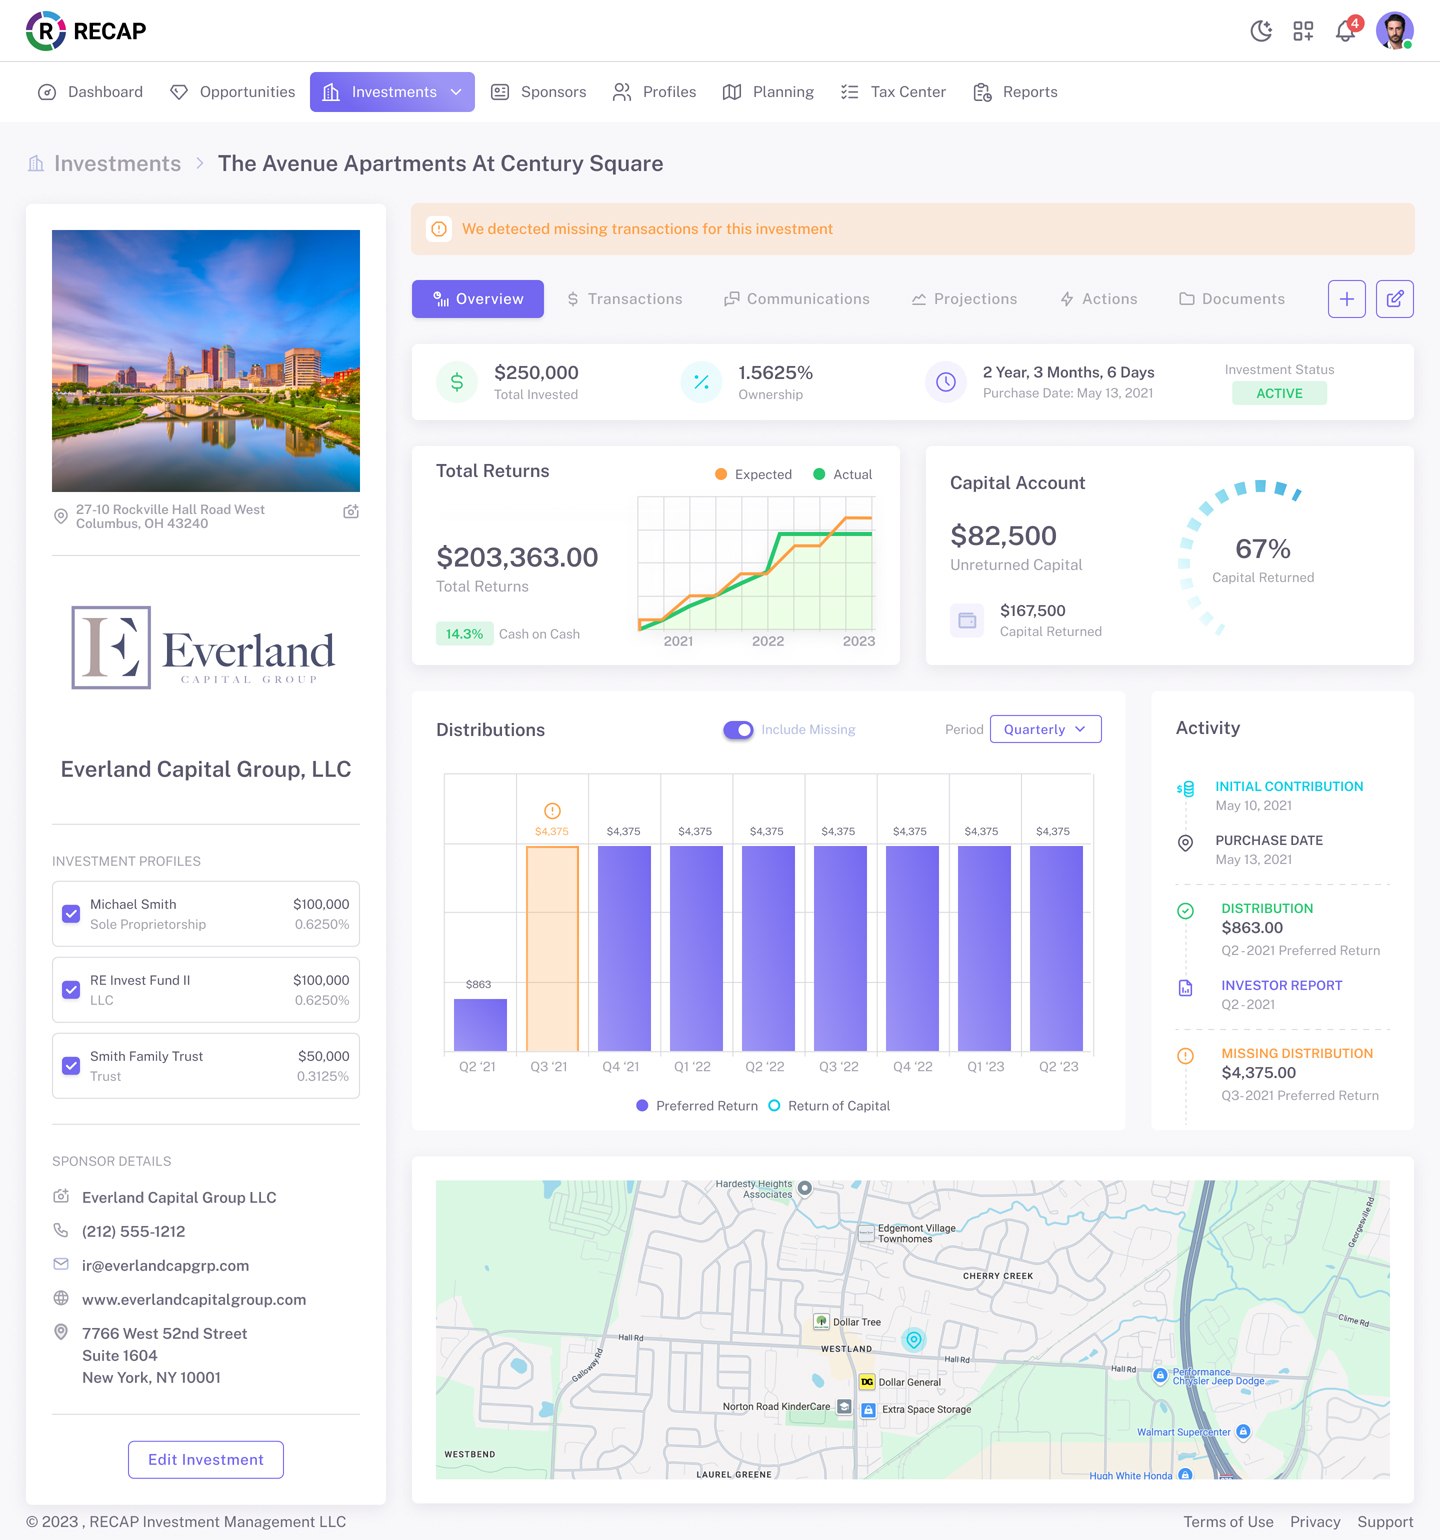Screen dimensions: 1440x1540
Task: Expand the Investments nav dropdown chevron
Action: [x=456, y=92]
